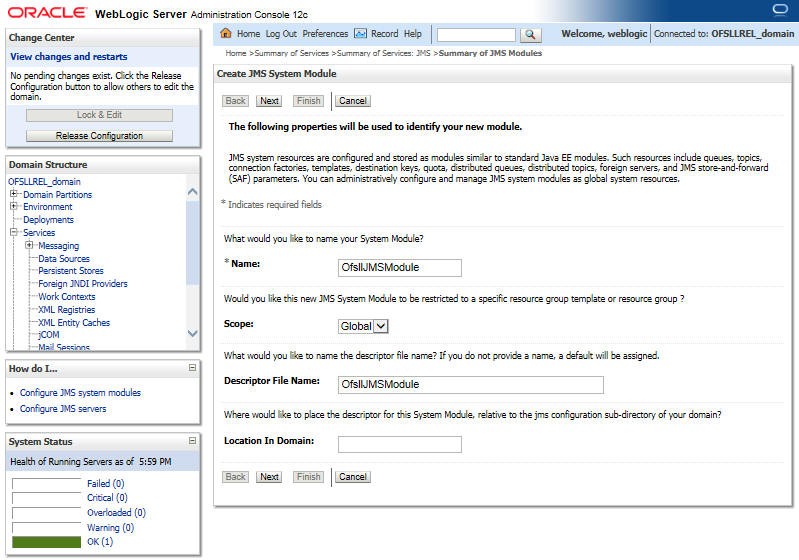This screenshot has width=799, height=560.
Task: Click the bottom Cancel button
Action: (x=353, y=477)
